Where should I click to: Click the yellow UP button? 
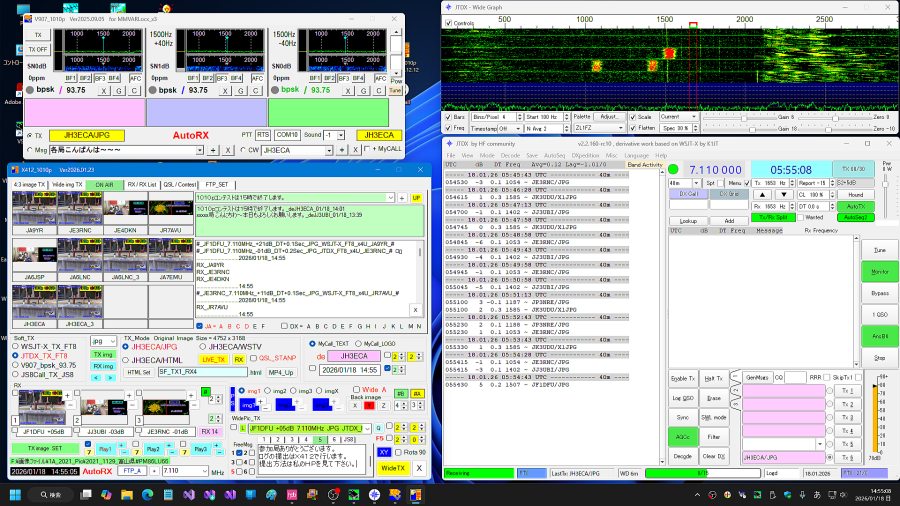(x=416, y=198)
